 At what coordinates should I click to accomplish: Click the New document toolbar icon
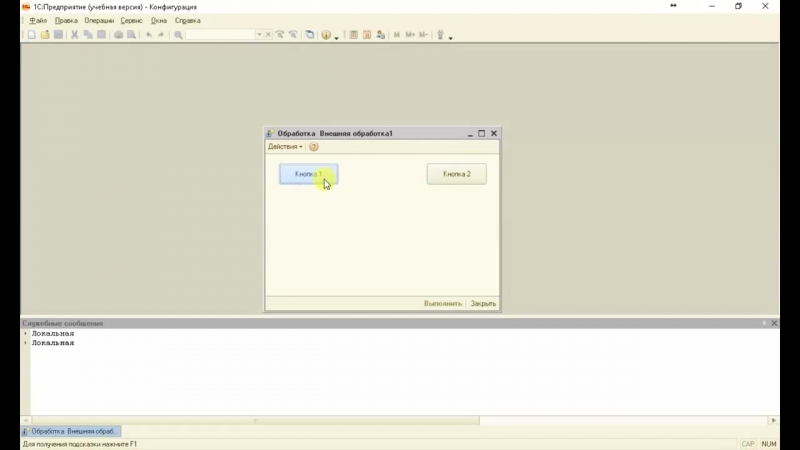pyautogui.click(x=32, y=35)
